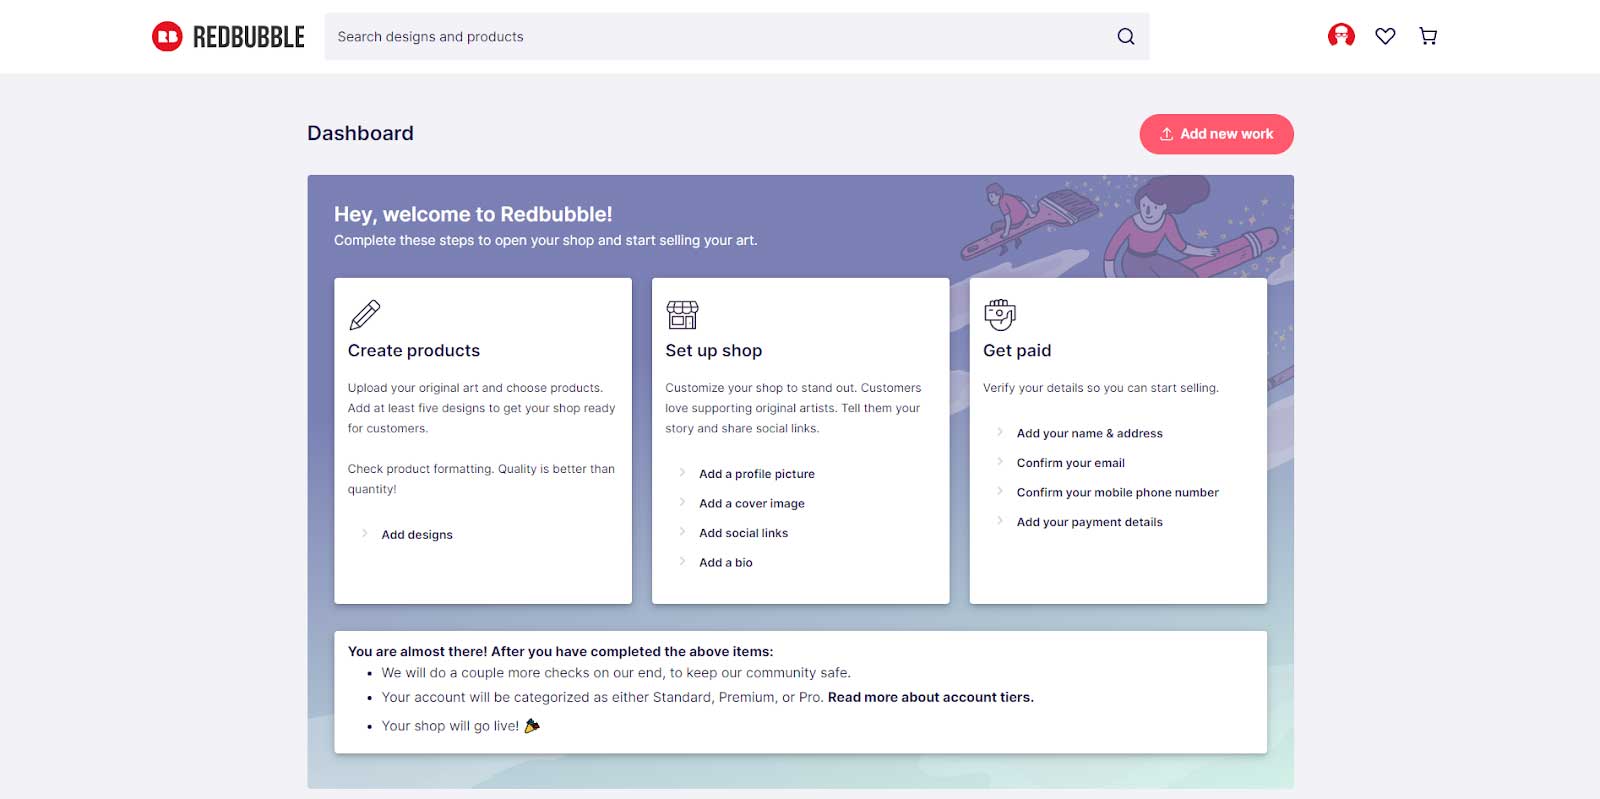Click the pencil icon in Create products
The height and width of the screenshot is (799, 1600).
365,315
